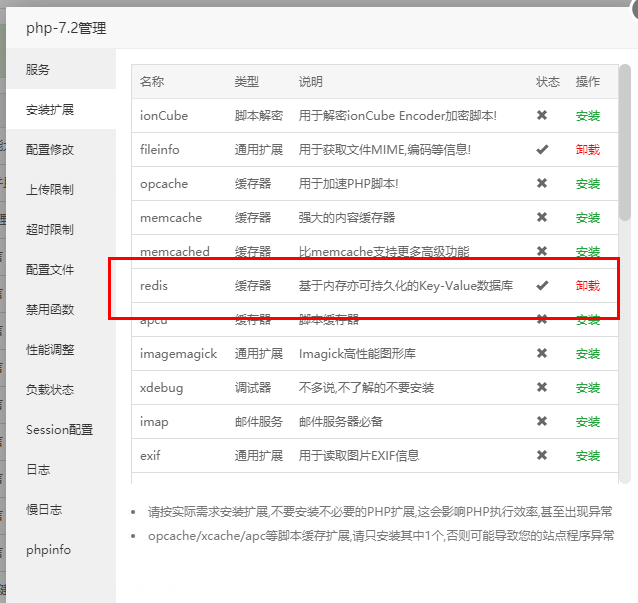Image resolution: width=638 pixels, height=603 pixels.
Task: Install the opcache extension
Action: pos(588,184)
